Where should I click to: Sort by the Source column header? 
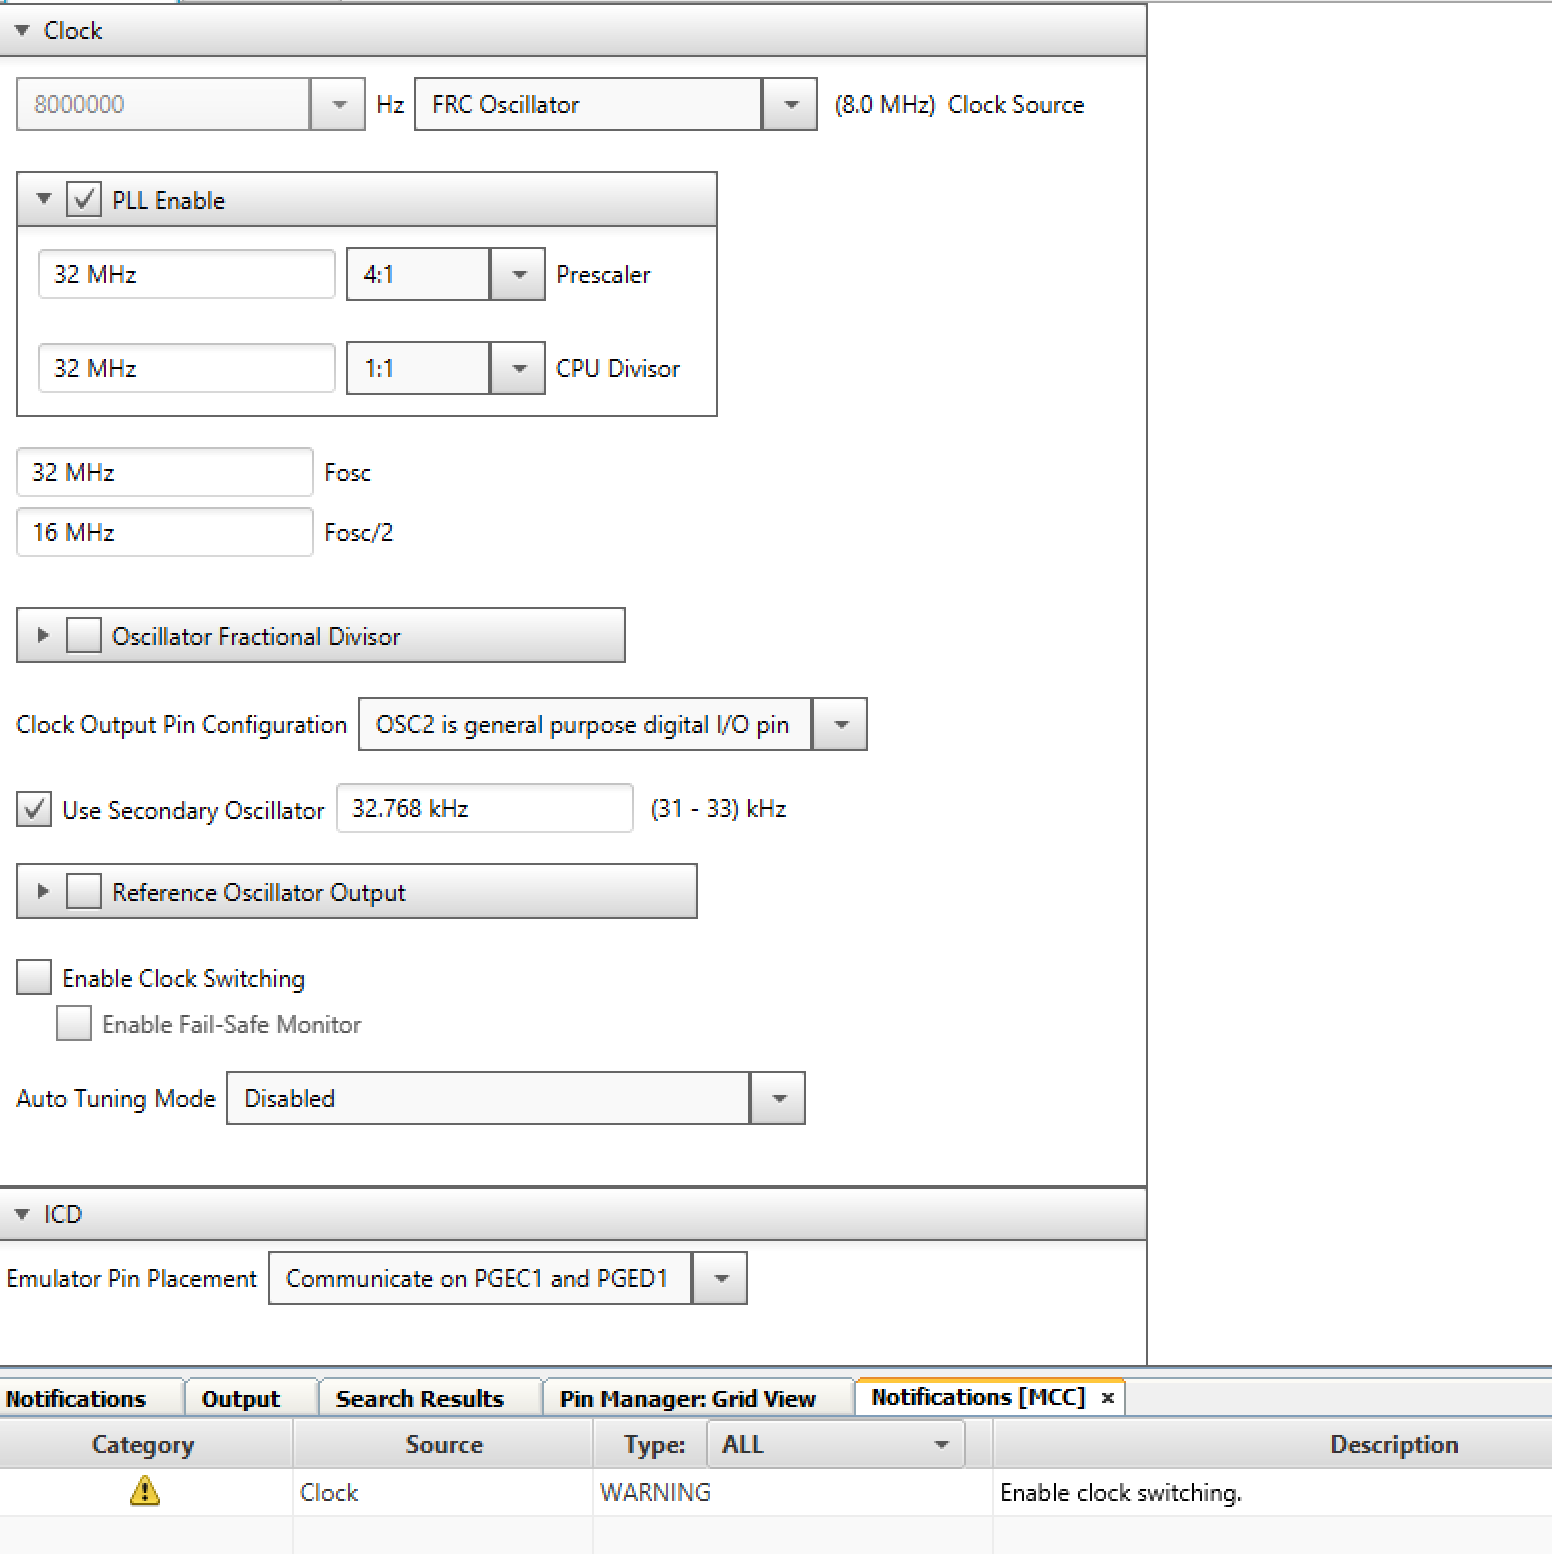(x=444, y=1444)
